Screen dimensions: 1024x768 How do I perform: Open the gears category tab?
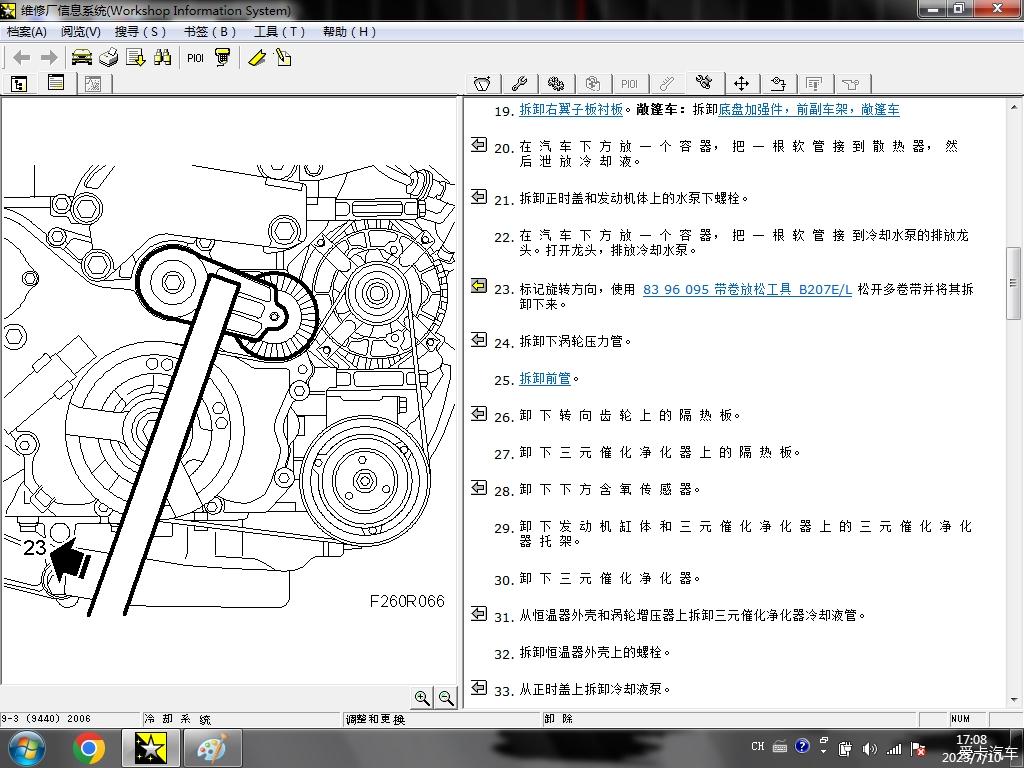[556, 84]
